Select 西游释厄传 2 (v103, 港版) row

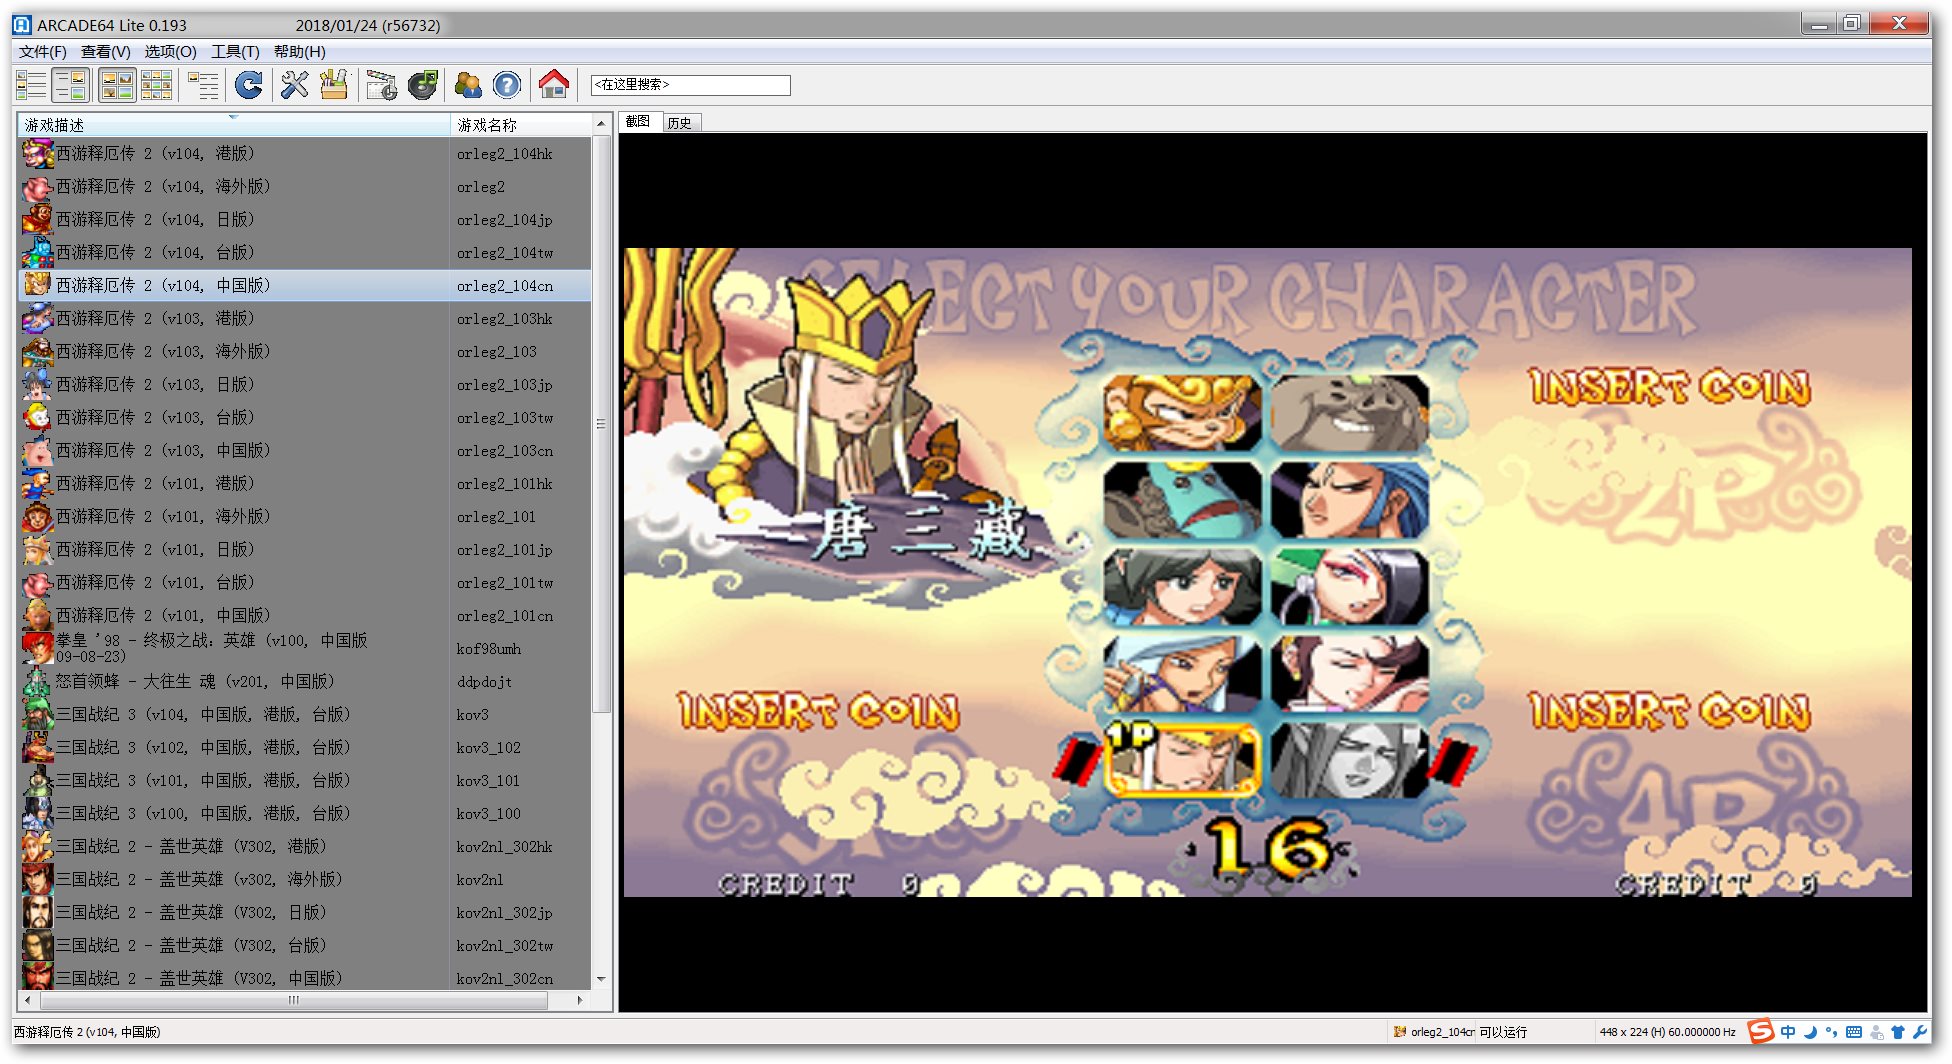305,319
